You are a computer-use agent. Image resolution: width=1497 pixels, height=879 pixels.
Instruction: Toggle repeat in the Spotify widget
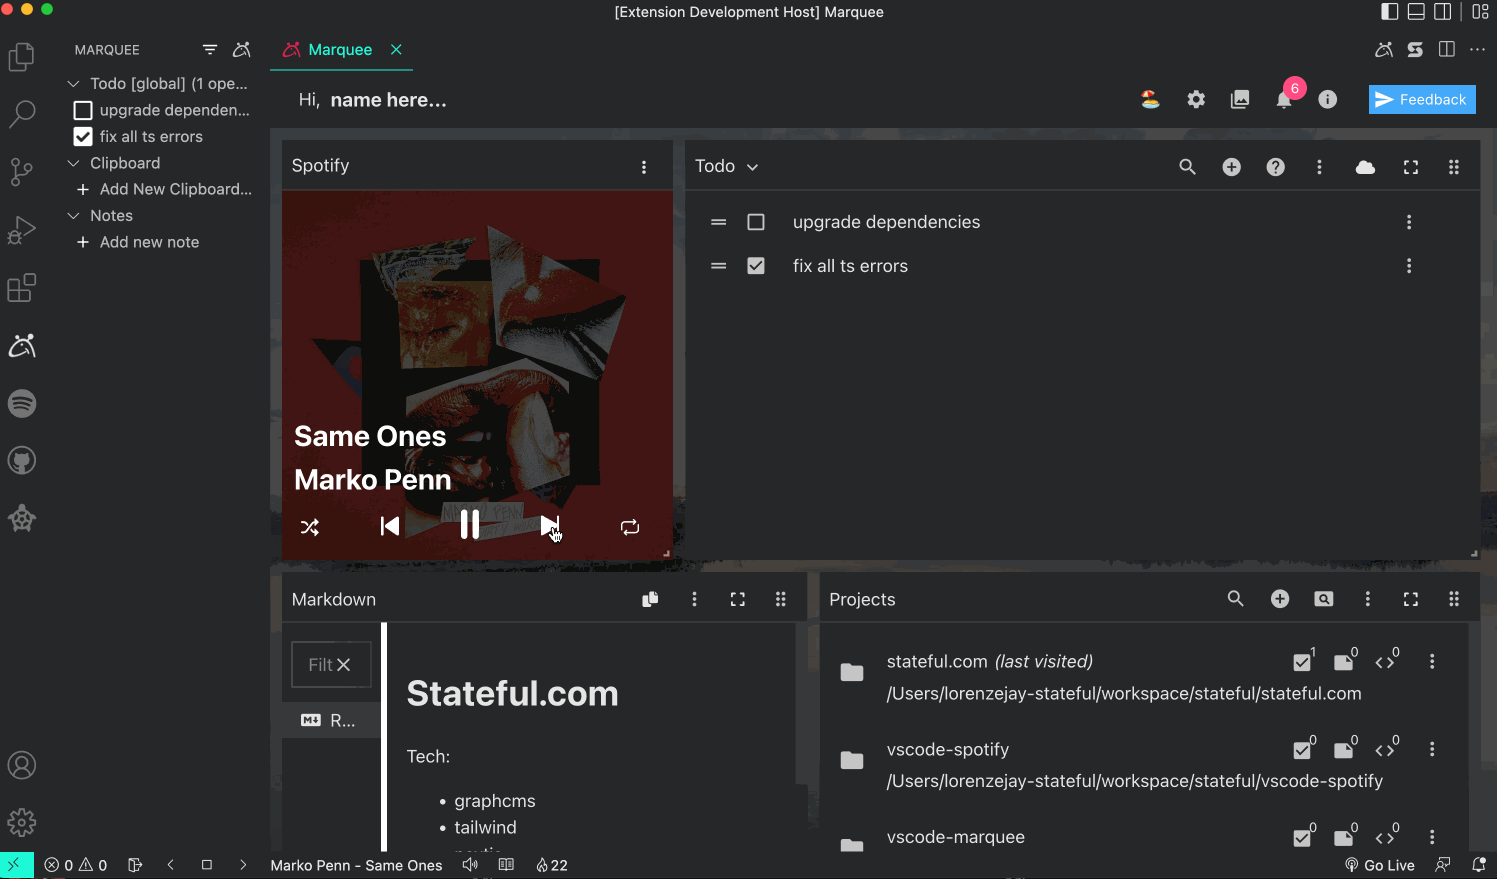coord(630,527)
